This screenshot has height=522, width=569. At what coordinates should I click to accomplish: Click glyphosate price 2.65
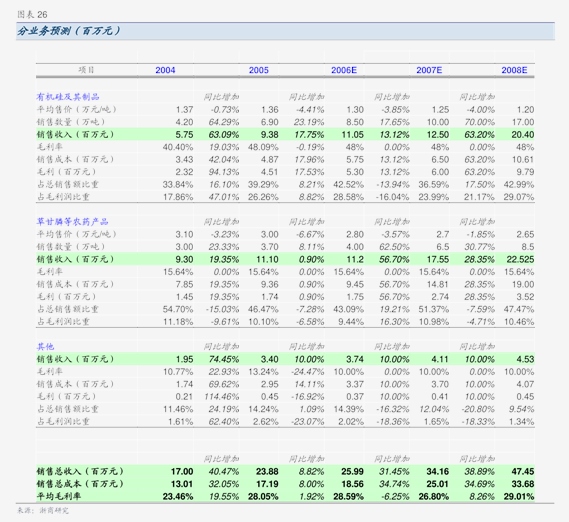[x=525, y=235]
